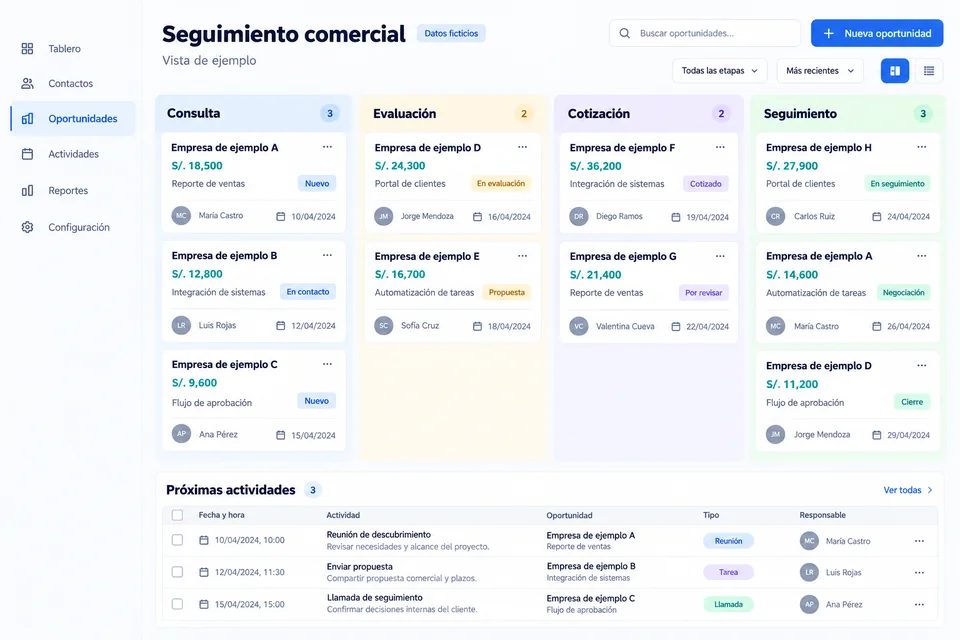This screenshot has height=640, width=960.
Task: Click the Llamada type pill
Action: [728, 604]
